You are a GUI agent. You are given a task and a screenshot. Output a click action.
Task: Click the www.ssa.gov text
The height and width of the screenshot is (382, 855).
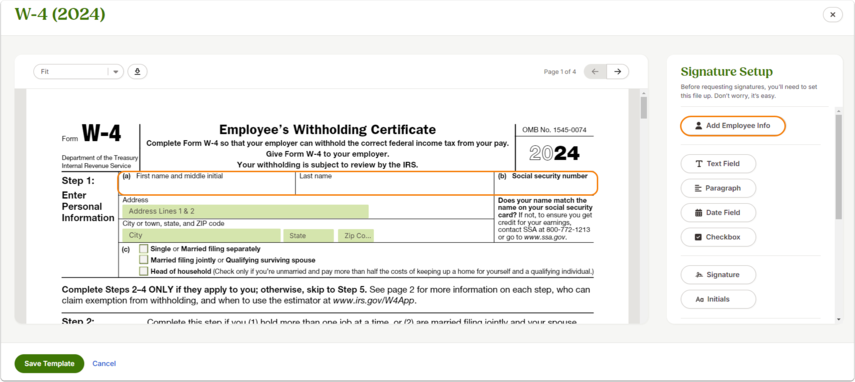[x=545, y=238]
